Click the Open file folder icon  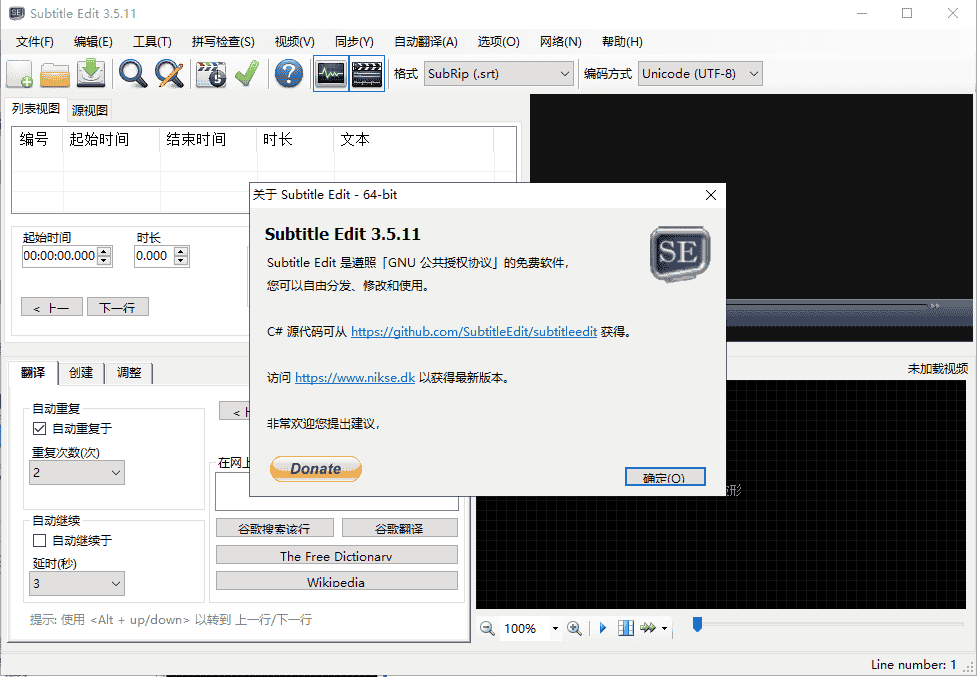[55, 74]
